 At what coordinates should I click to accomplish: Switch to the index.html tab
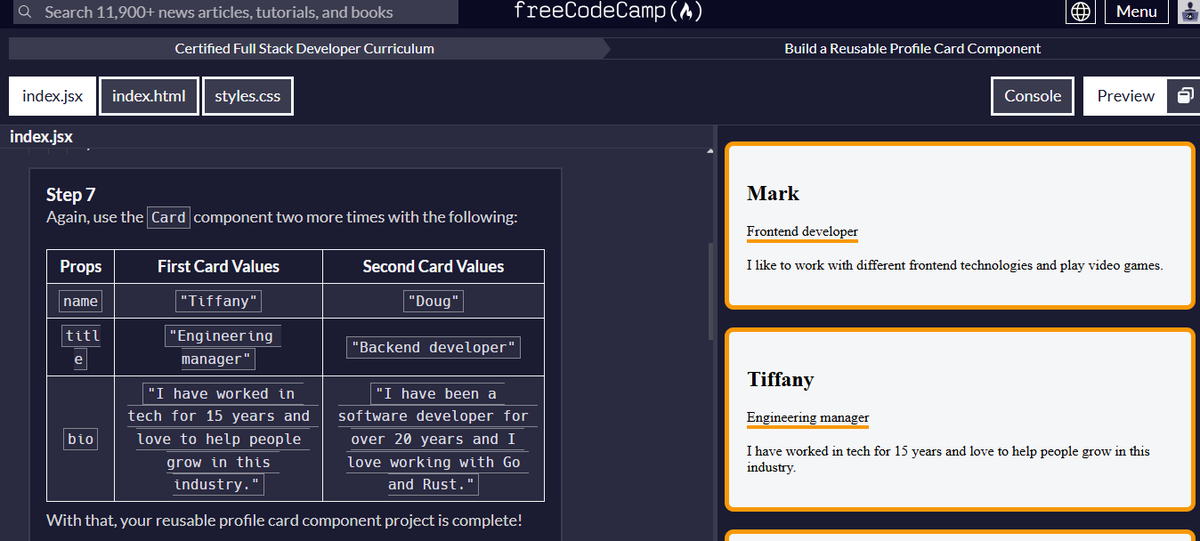[x=148, y=96]
